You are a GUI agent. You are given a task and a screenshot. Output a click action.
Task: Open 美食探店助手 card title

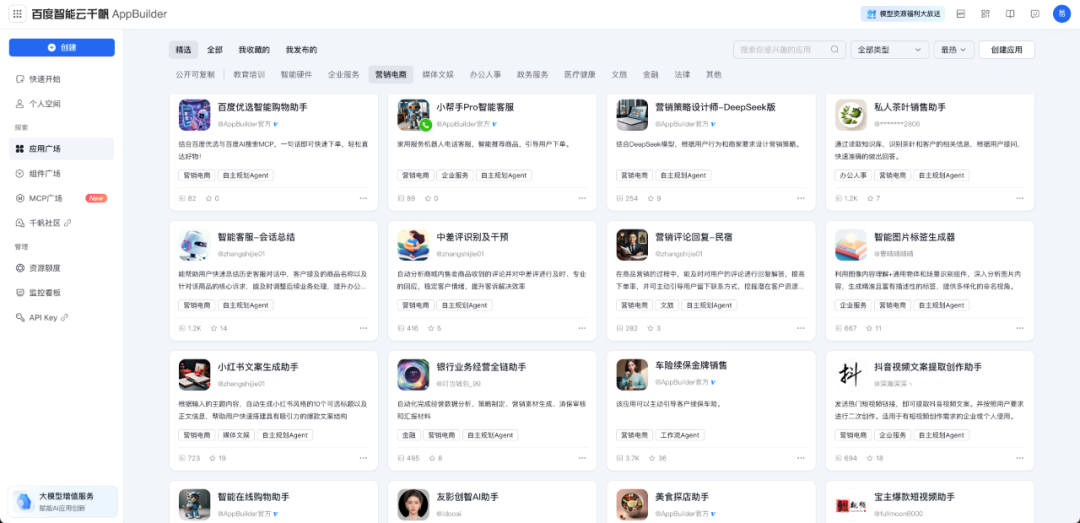[x=682, y=497]
